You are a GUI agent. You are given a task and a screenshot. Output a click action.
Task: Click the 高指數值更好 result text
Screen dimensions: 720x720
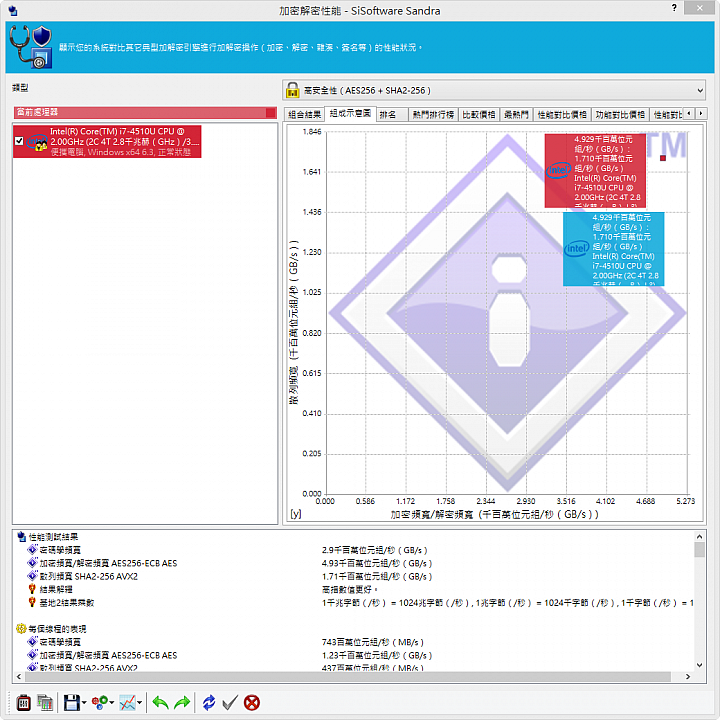click(x=349, y=589)
